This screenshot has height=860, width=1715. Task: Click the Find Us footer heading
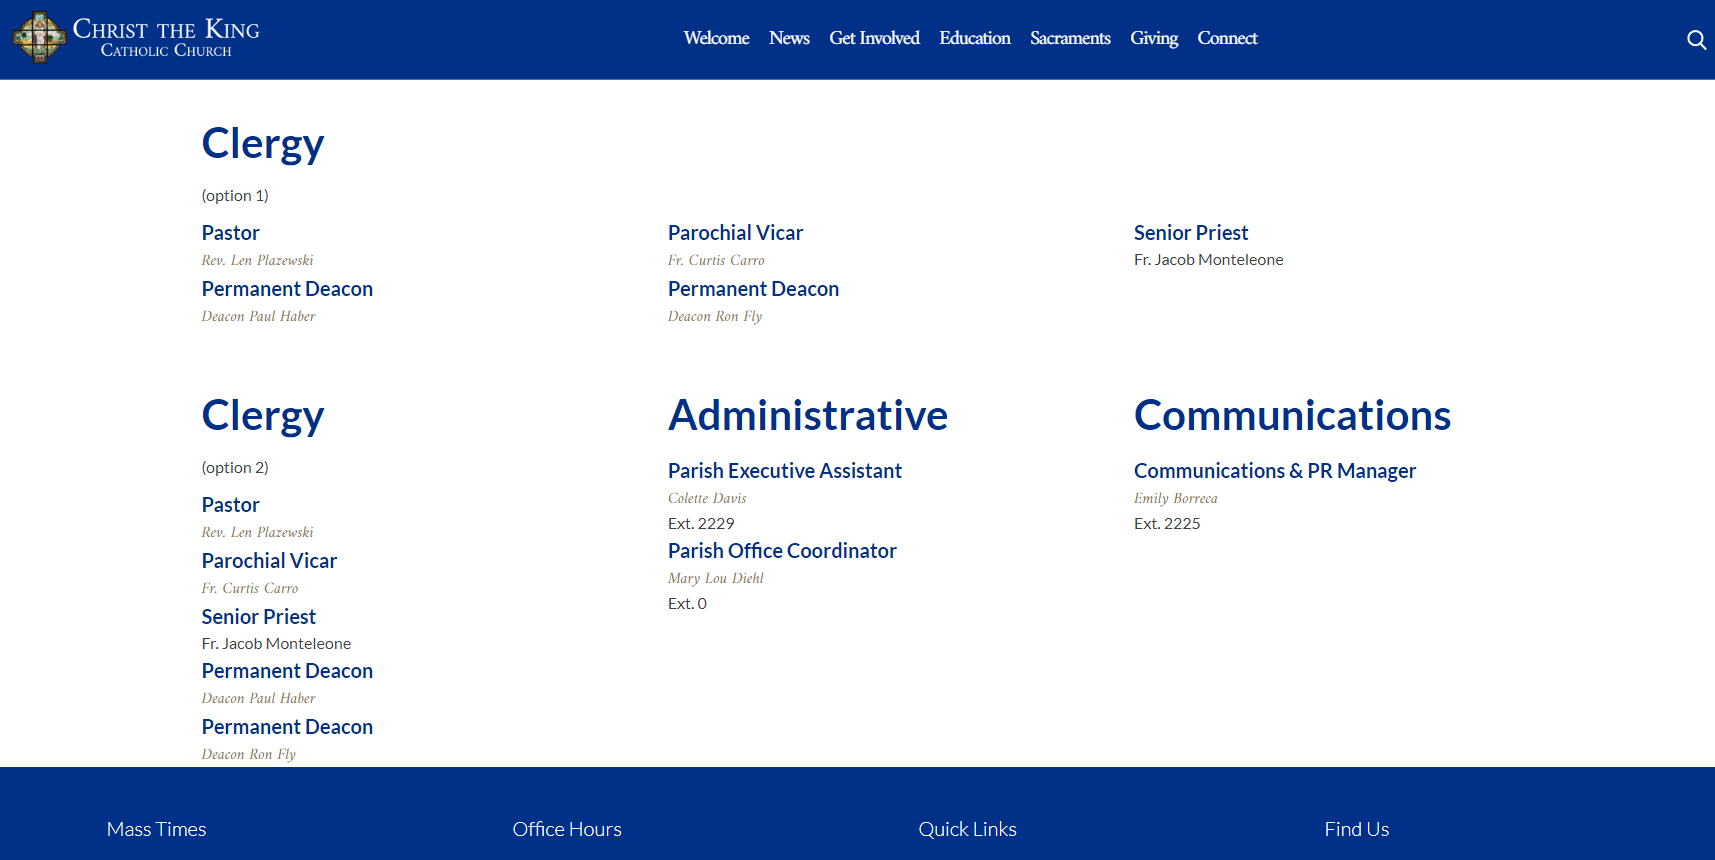[x=1356, y=829]
